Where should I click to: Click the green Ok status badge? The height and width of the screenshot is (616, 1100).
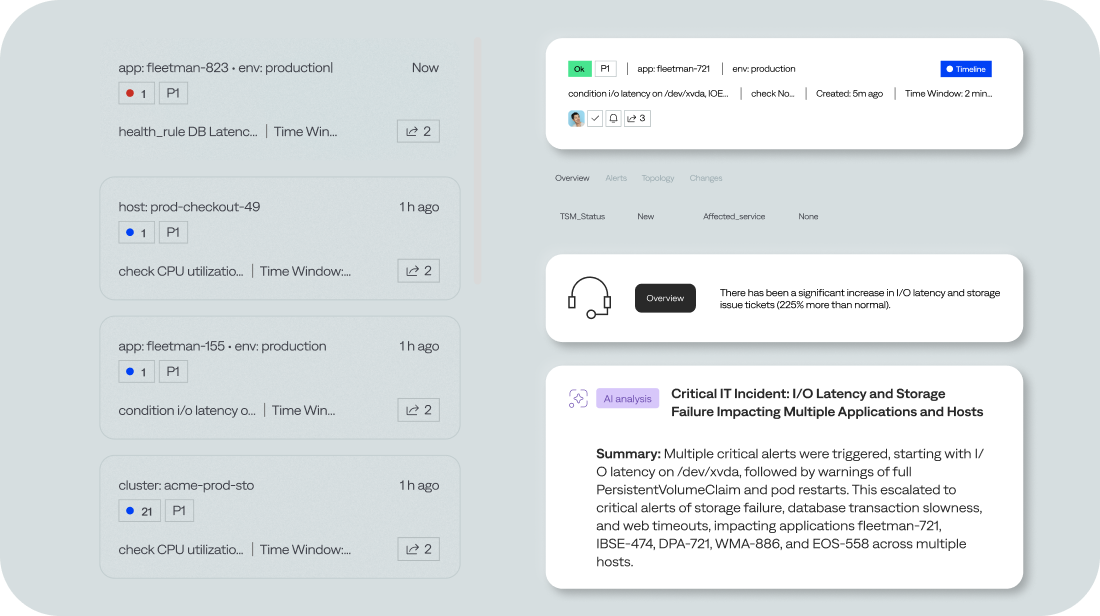580,69
